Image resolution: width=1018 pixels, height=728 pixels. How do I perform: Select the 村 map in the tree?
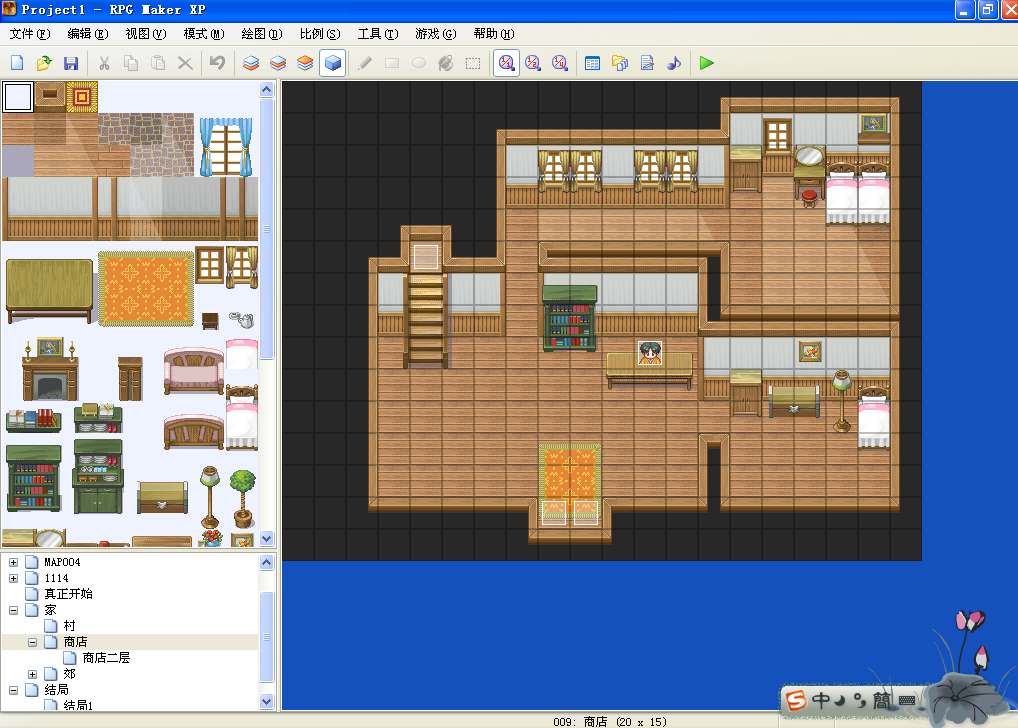click(x=69, y=626)
